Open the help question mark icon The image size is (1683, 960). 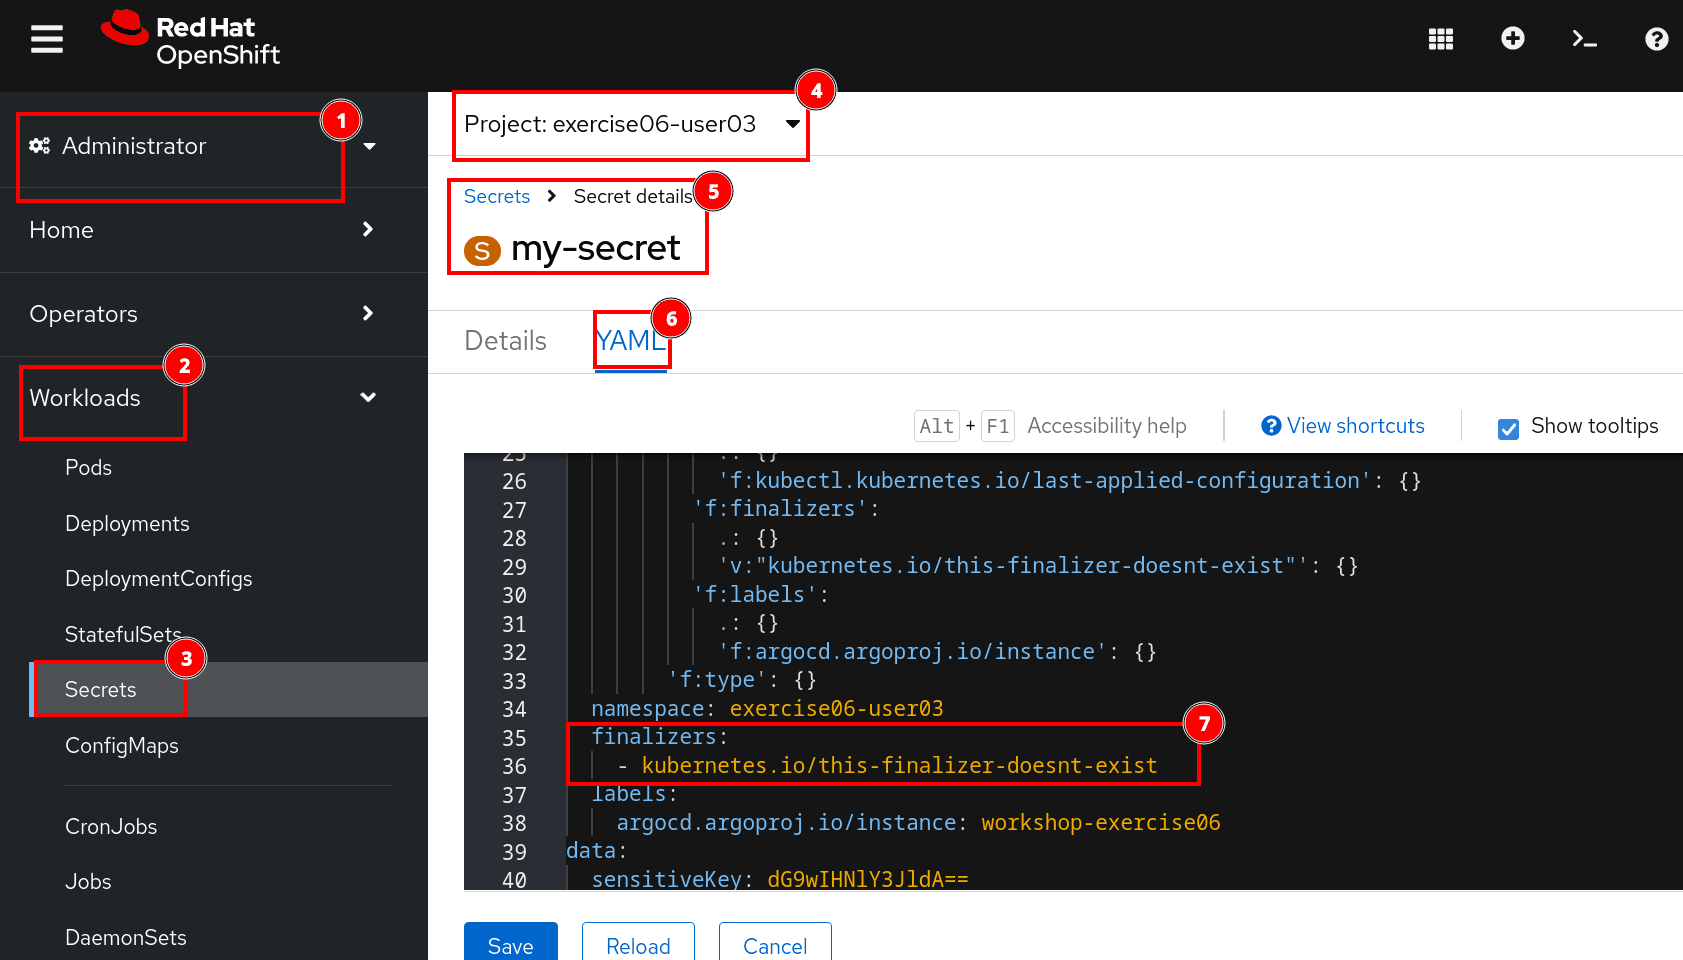(x=1656, y=39)
